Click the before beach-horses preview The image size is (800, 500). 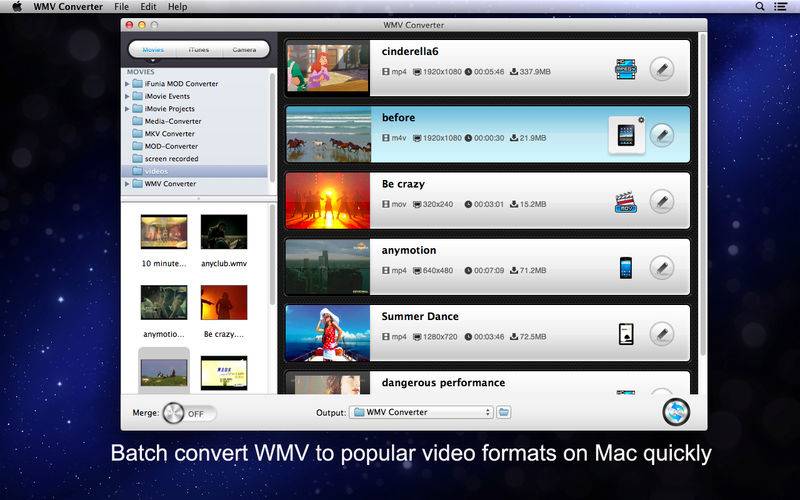tap(328, 135)
